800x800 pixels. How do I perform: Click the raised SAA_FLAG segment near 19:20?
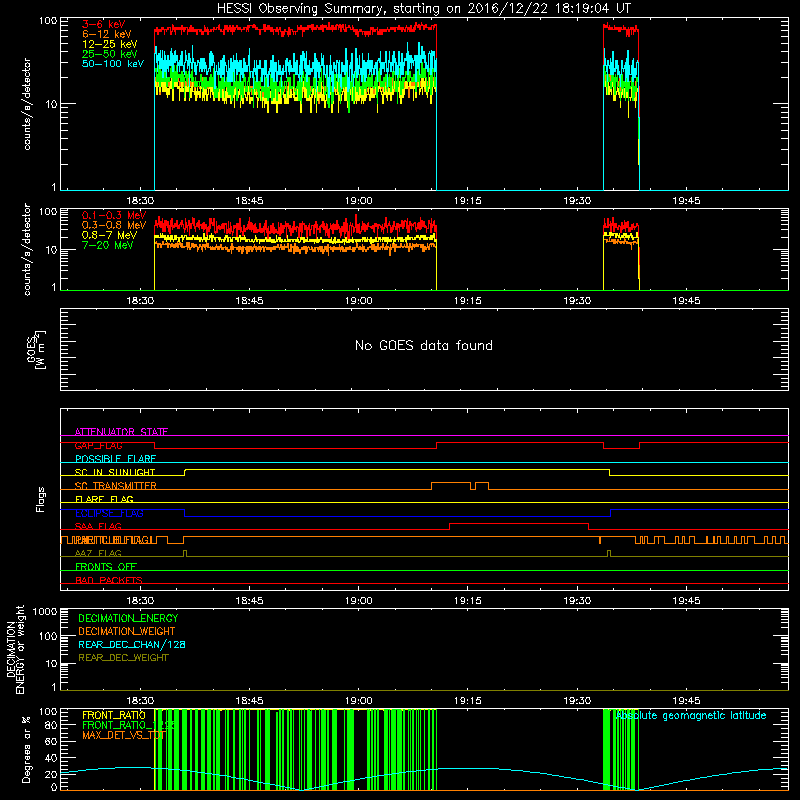click(519, 523)
